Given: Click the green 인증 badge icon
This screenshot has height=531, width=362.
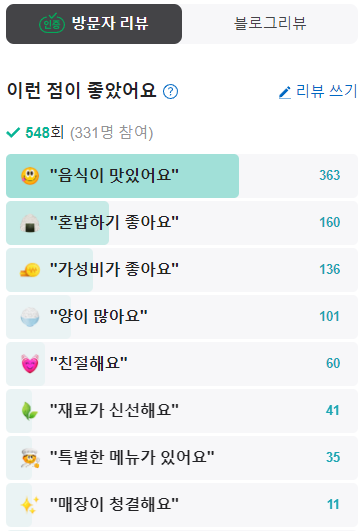Looking at the screenshot, I should click(52, 23).
